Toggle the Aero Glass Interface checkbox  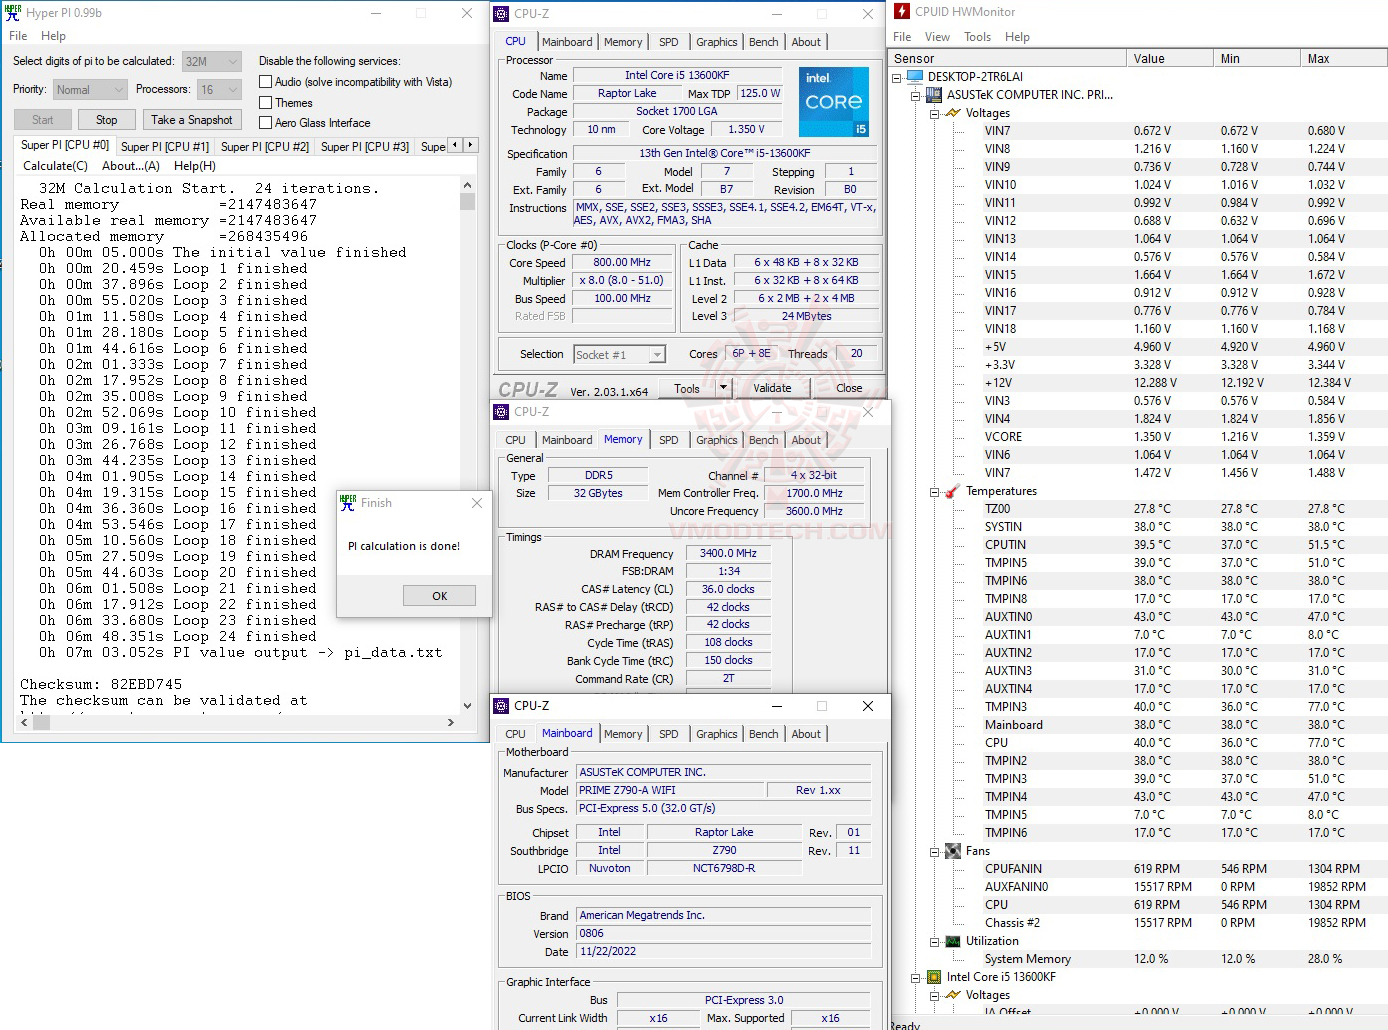(x=265, y=122)
